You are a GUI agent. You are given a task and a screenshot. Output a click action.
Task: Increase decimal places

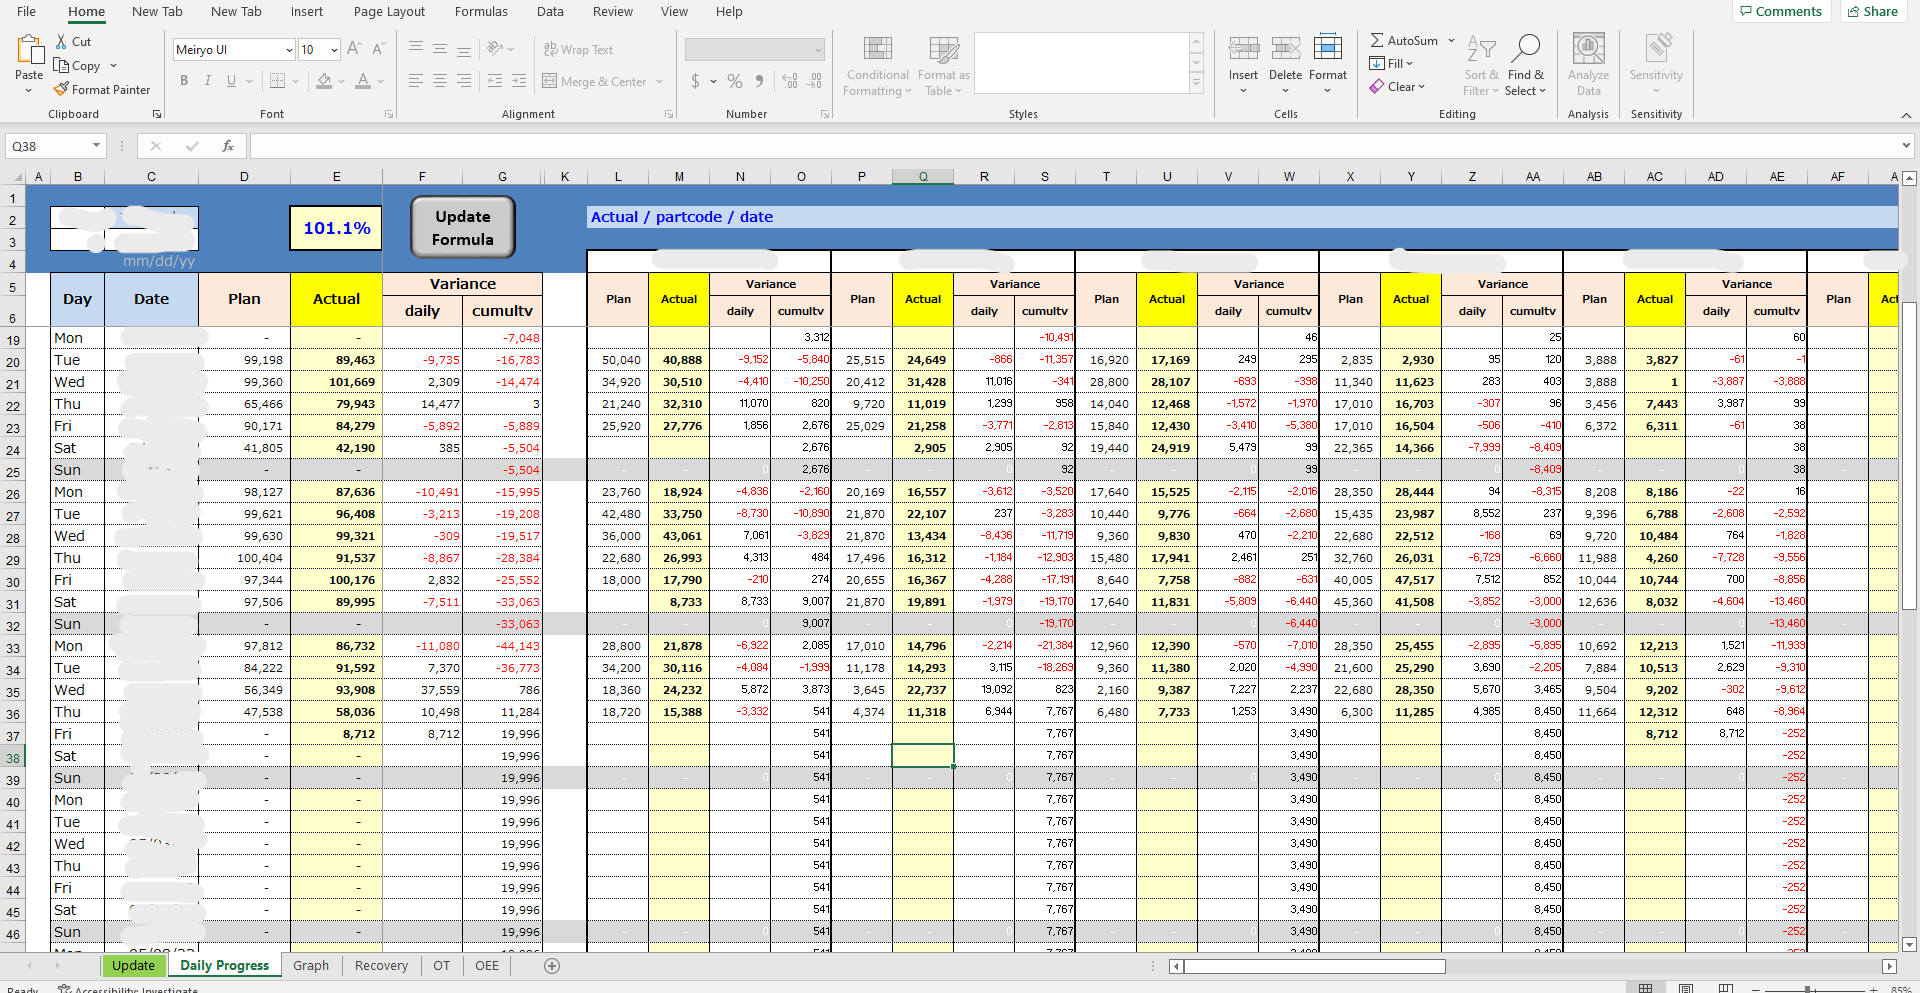[x=790, y=81]
